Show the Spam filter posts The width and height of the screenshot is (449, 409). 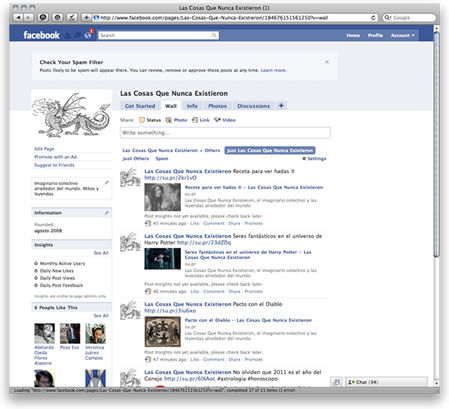(x=162, y=159)
